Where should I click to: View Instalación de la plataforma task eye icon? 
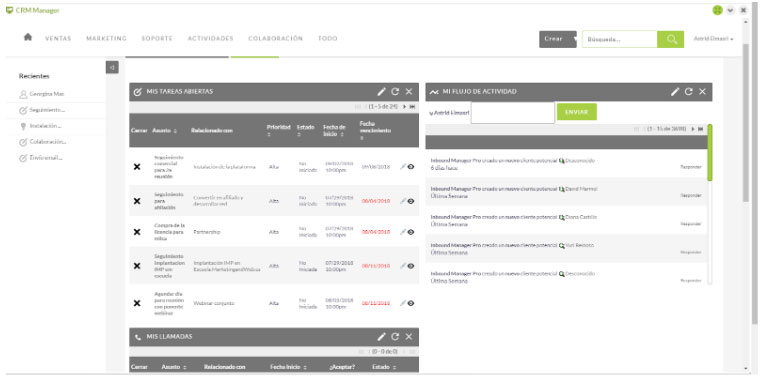click(411, 167)
